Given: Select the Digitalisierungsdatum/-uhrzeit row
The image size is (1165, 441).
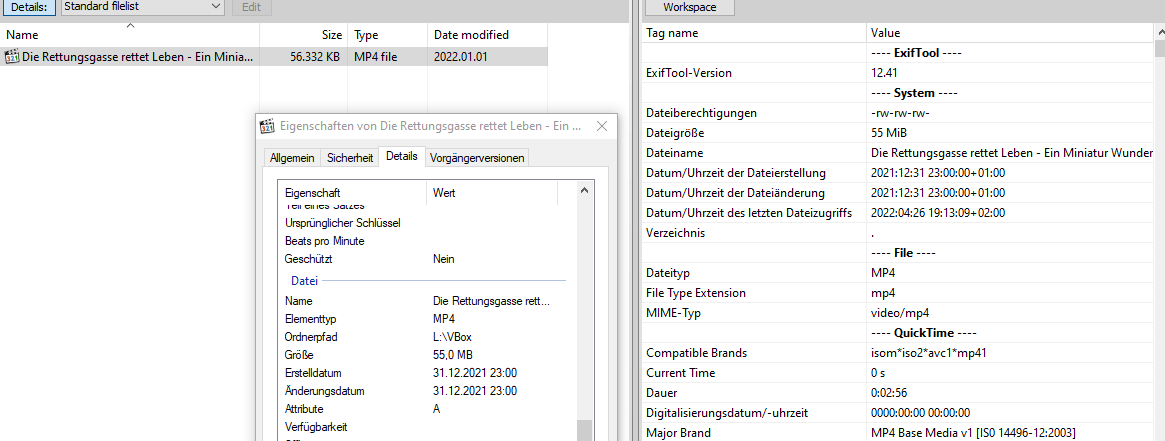Looking at the screenshot, I should point(898,413).
